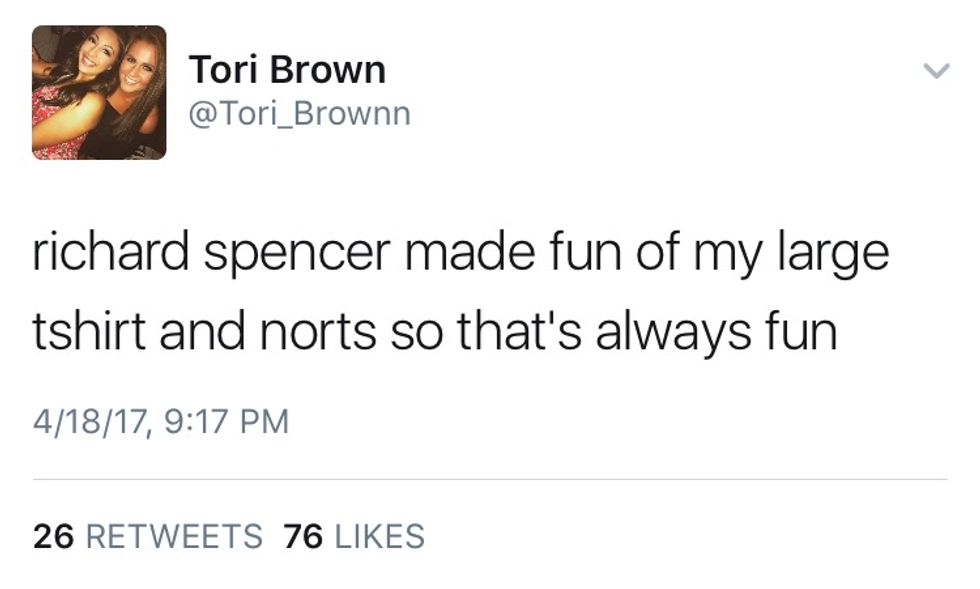Image resolution: width=980 pixels, height=589 pixels.
Task: Click Tori Brown's profile picture
Action: click(x=99, y=93)
